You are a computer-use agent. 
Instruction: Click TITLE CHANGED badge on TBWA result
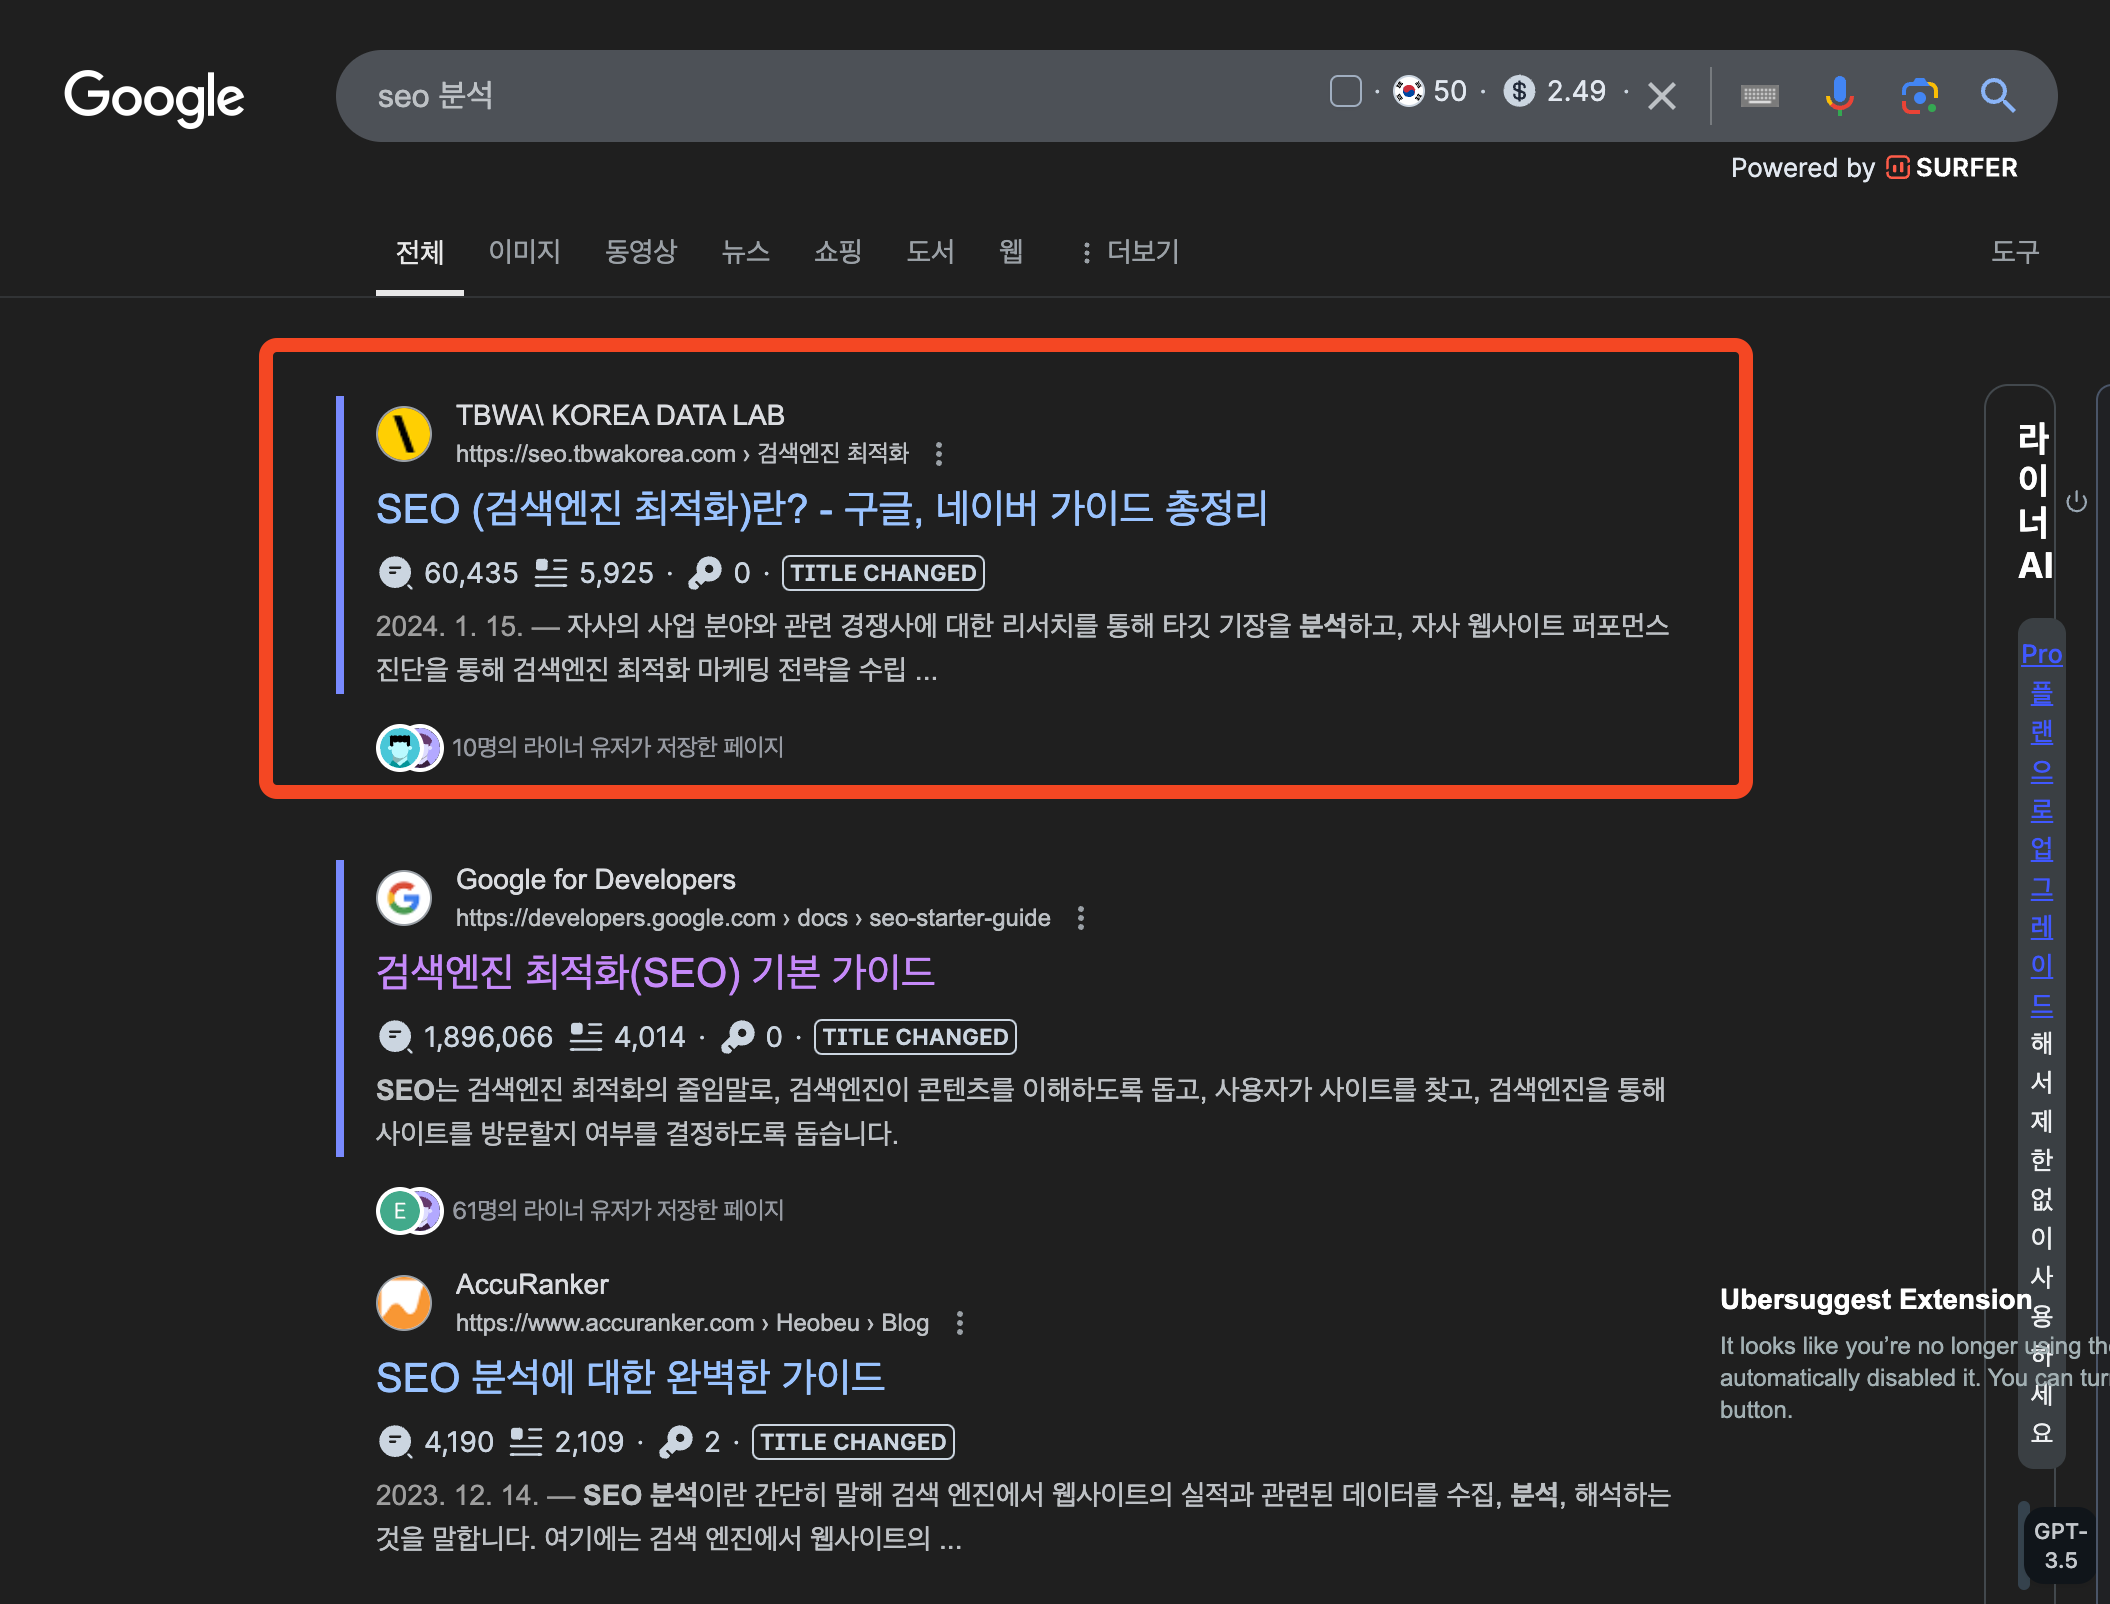click(x=883, y=573)
